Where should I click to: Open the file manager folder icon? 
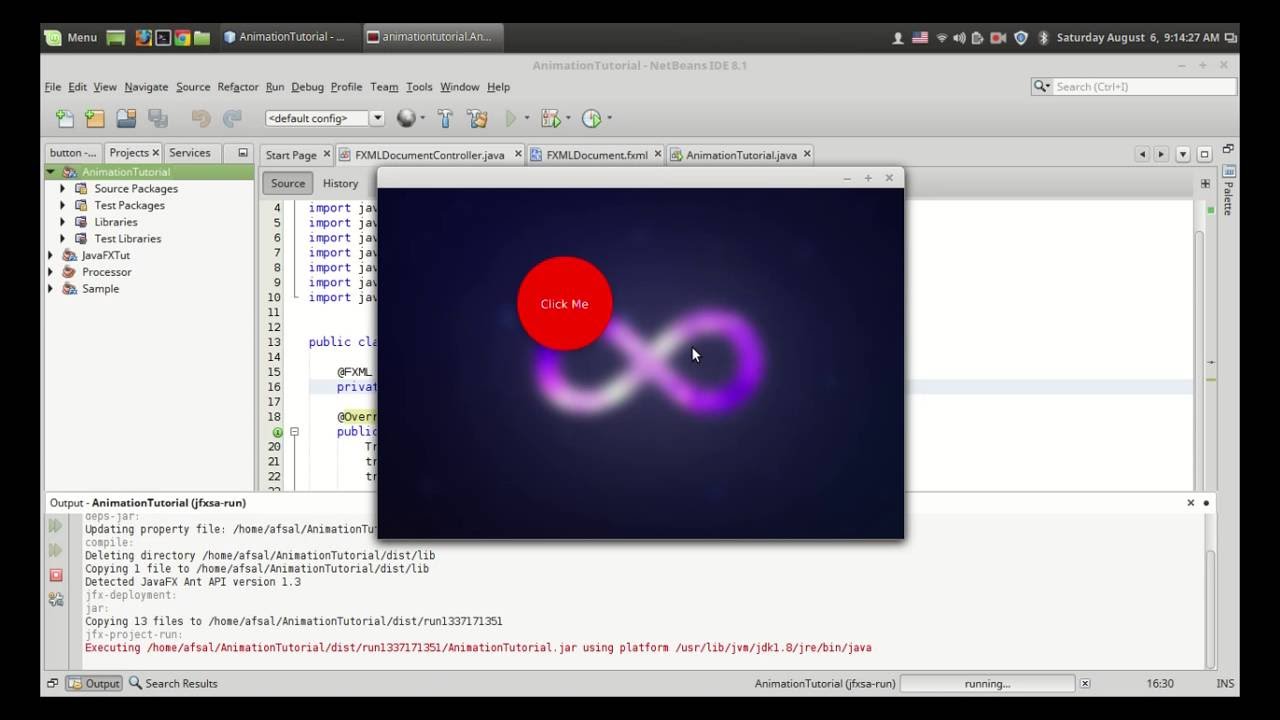(202, 38)
